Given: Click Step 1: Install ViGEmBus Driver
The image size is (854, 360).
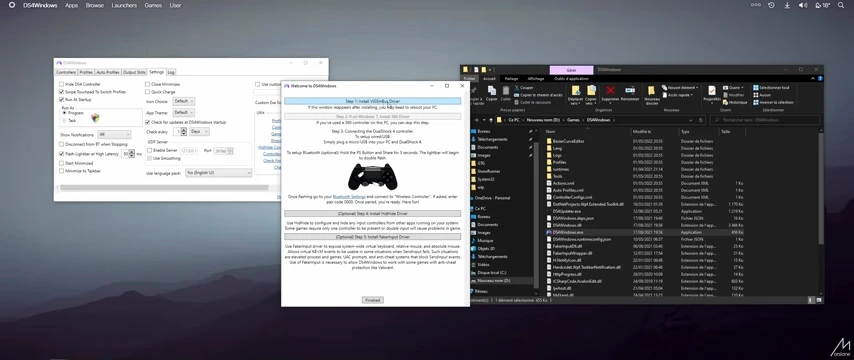Looking at the screenshot, I should (373, 101).
